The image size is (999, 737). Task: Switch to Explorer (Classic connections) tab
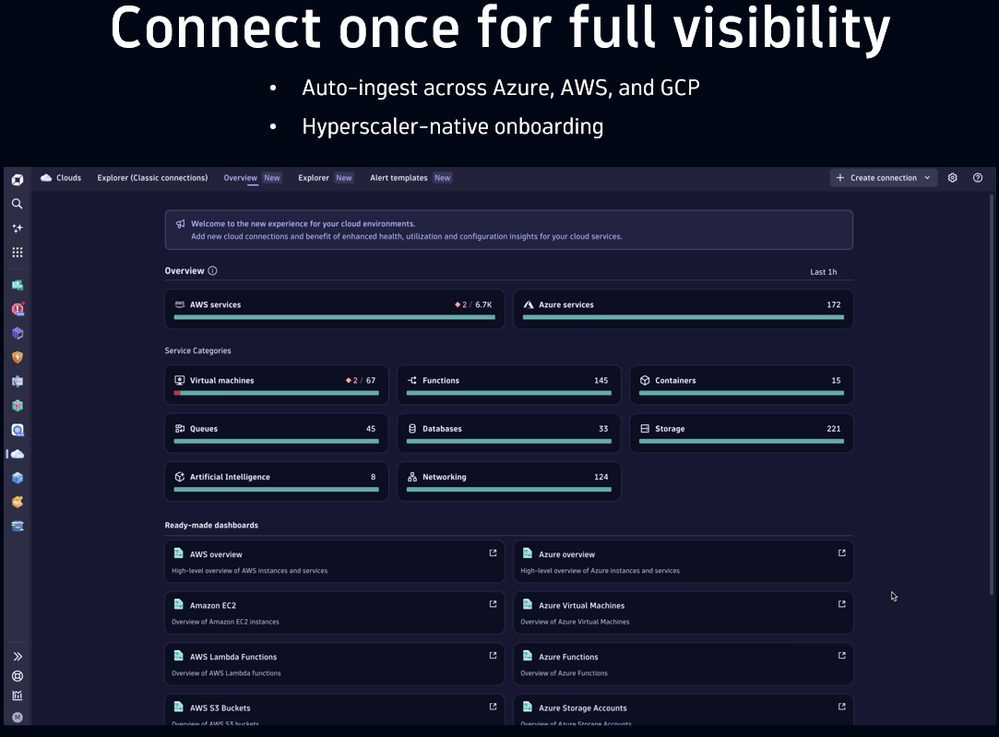(152, 178)
